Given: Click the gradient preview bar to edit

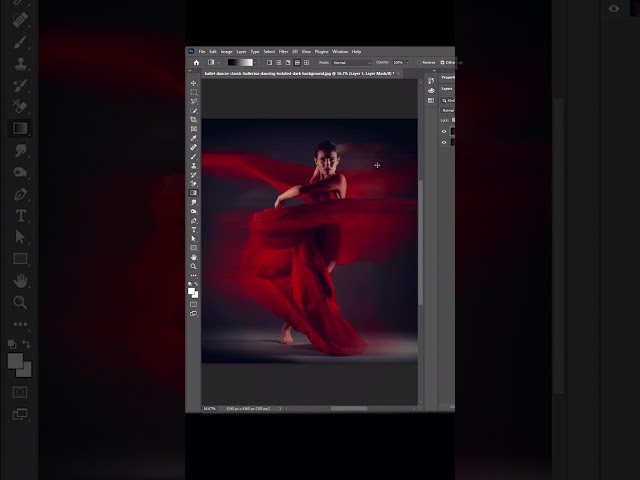Looking at the screenshot, I should [240, 62].
